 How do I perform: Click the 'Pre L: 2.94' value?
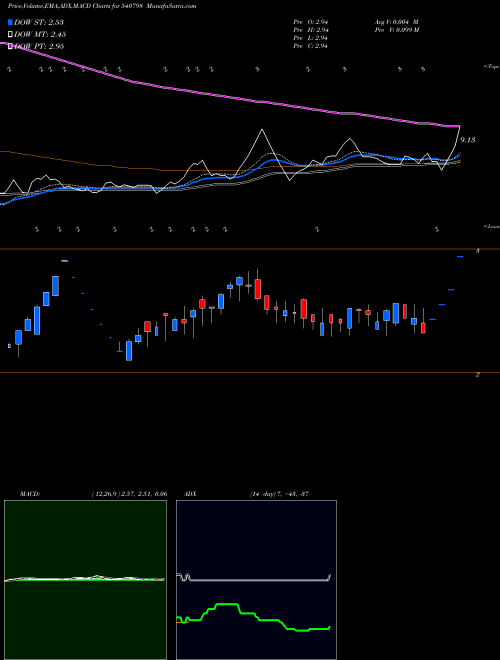pyautogui.click(x=311, y=38)
